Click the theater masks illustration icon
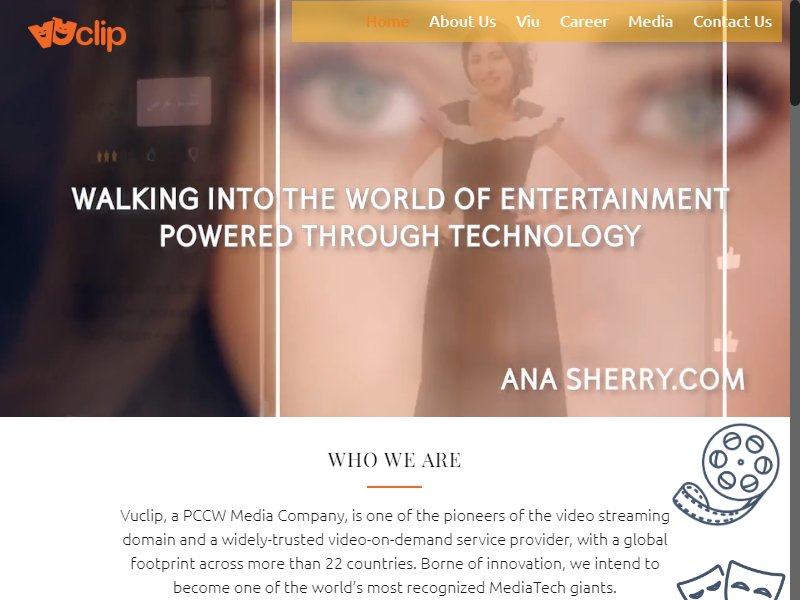The height and width of the screenshot is (600, 800). [731, 581]
